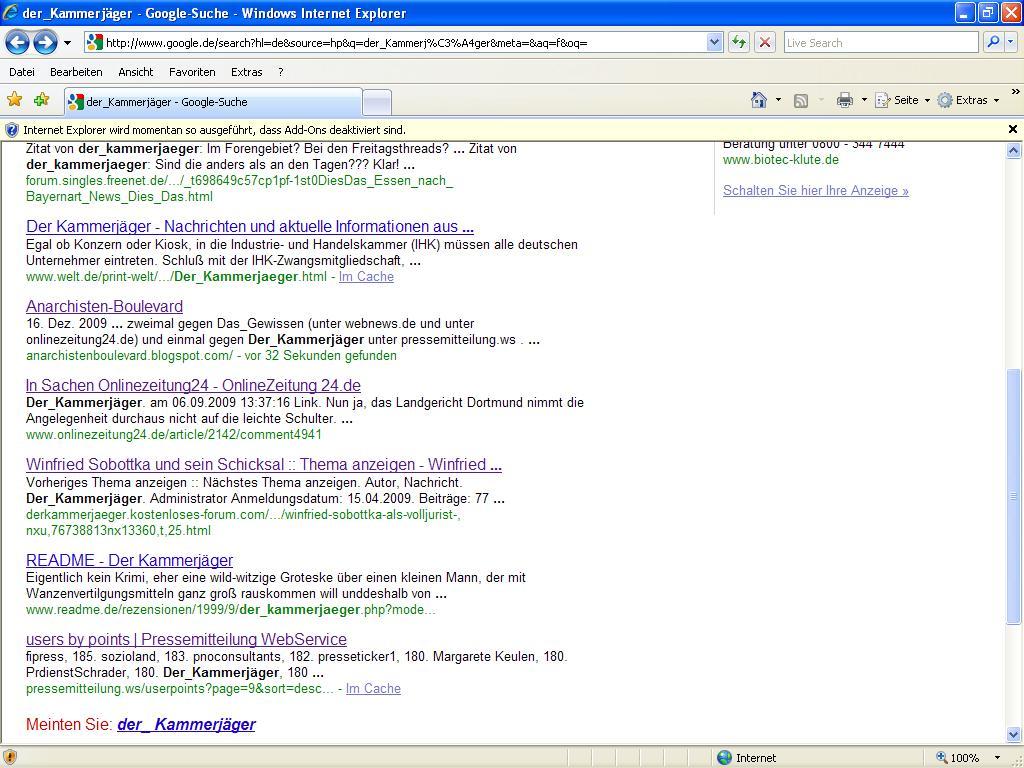Click the Meinten Sie der_ Kammerjäger suggestion
This screenshot has height=768, width=1024.
click(x=186, y=724)
